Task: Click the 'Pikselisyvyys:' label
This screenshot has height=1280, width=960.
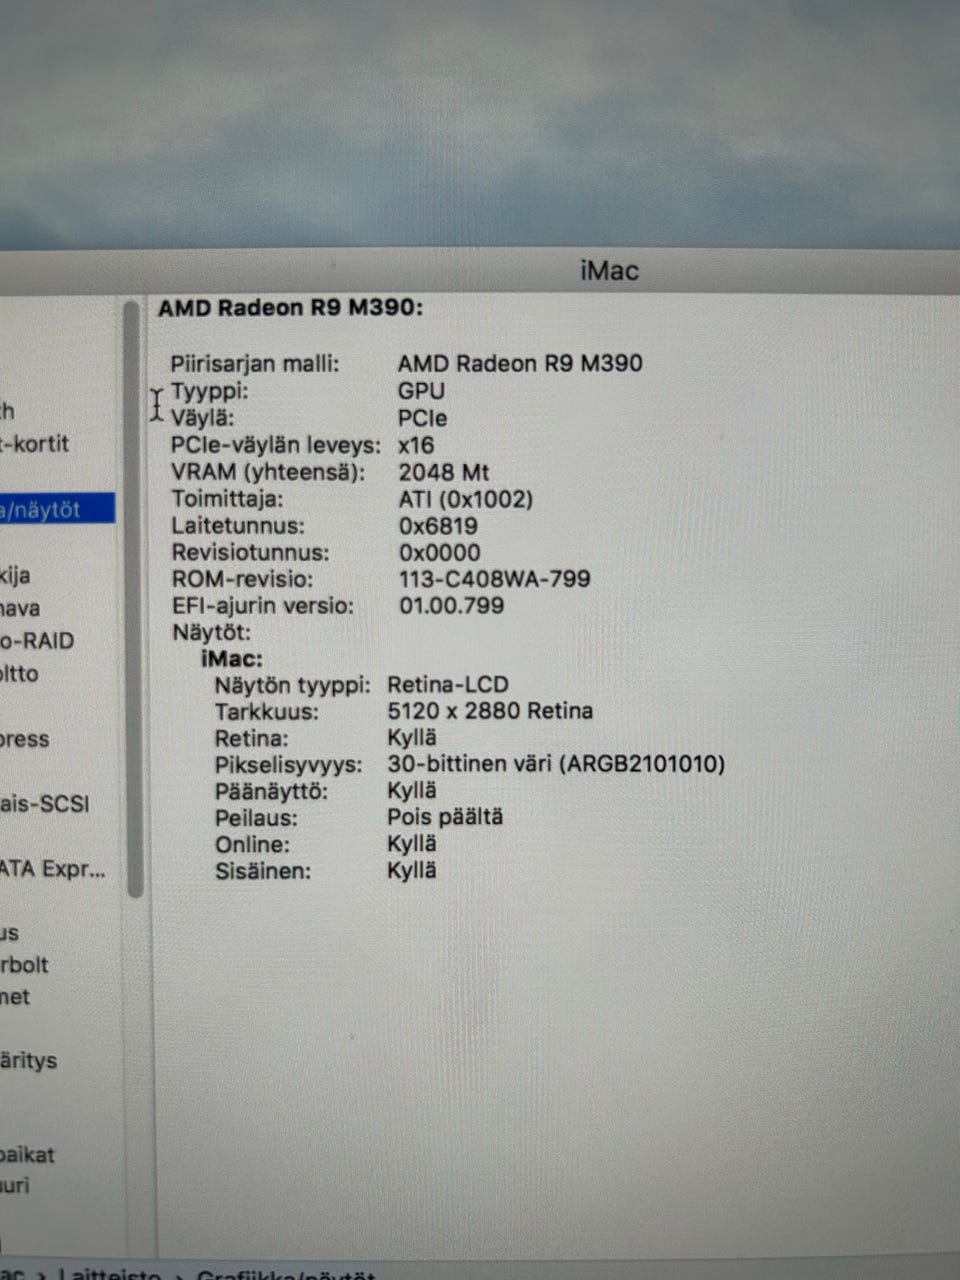Action: tap(288, 765)
